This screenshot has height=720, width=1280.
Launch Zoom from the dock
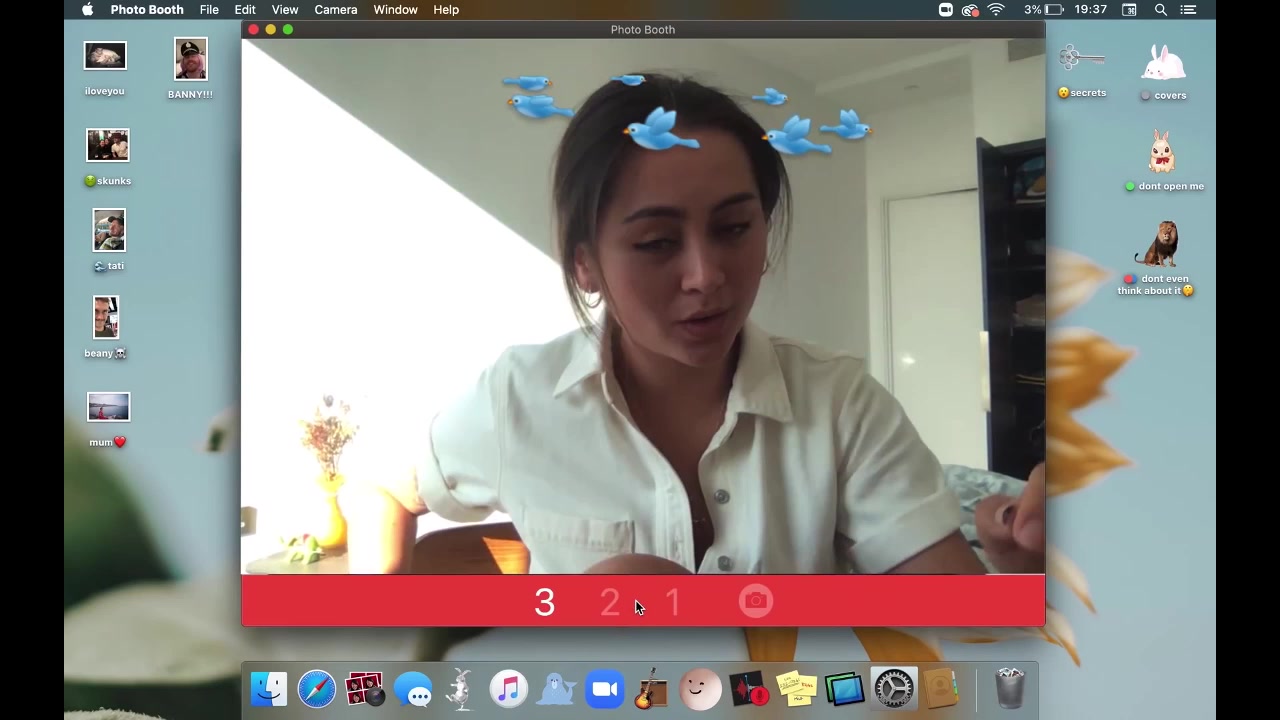(x=605, y=689)
